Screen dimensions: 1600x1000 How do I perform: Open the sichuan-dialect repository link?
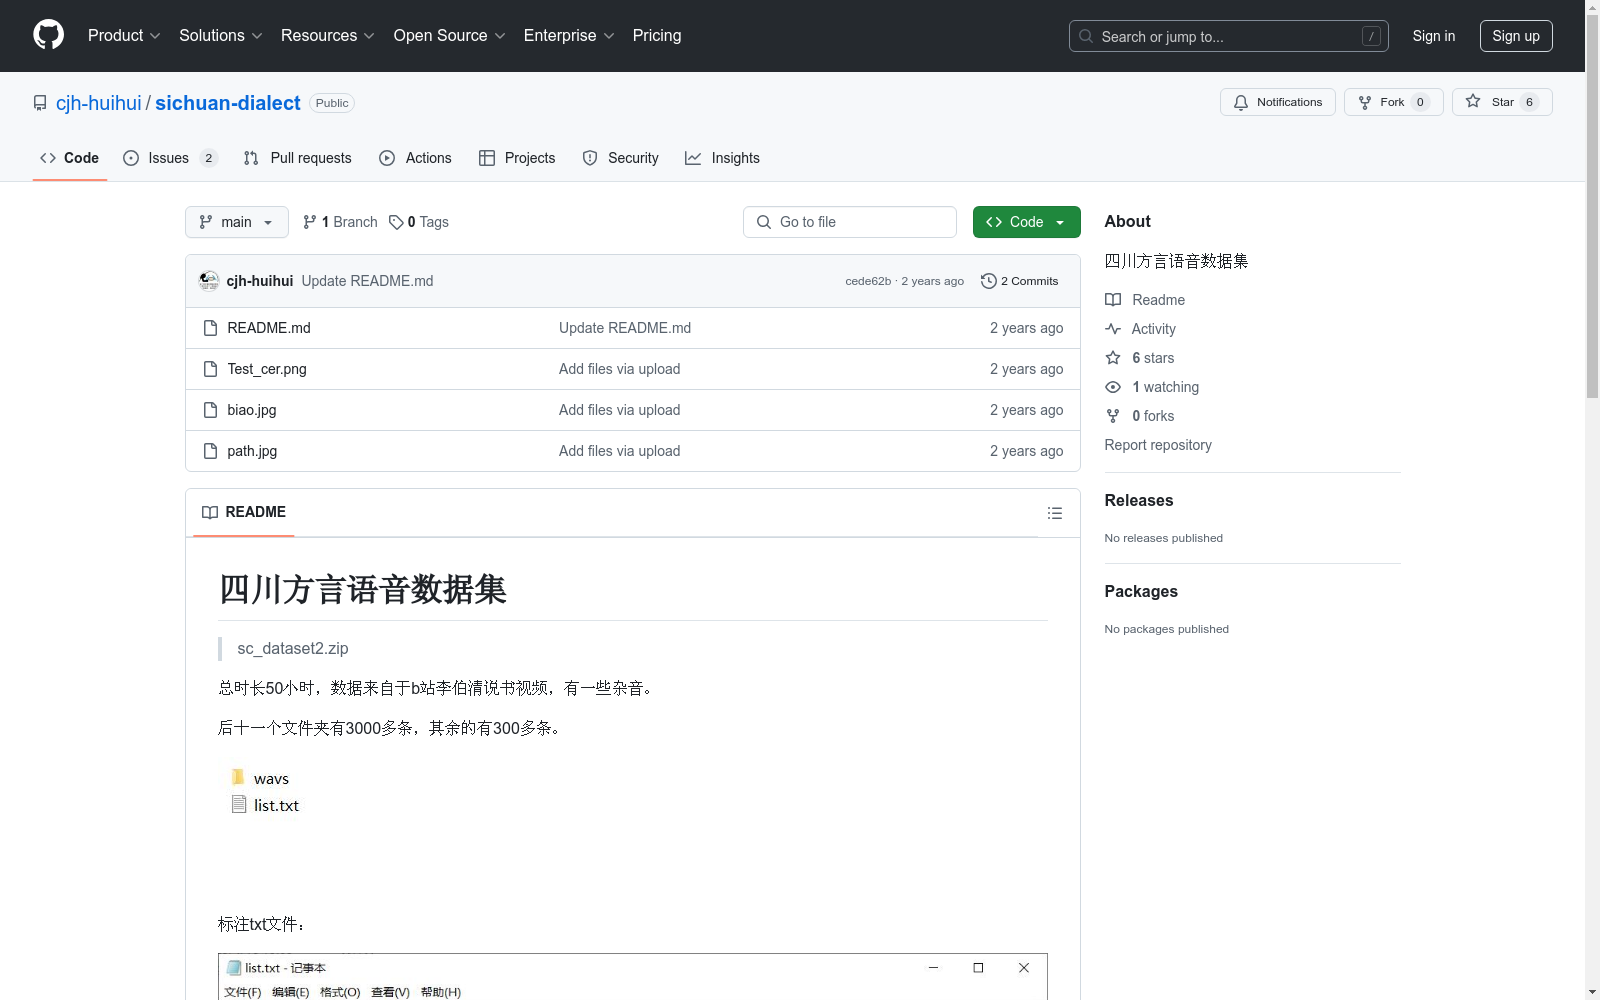point(227,103)
